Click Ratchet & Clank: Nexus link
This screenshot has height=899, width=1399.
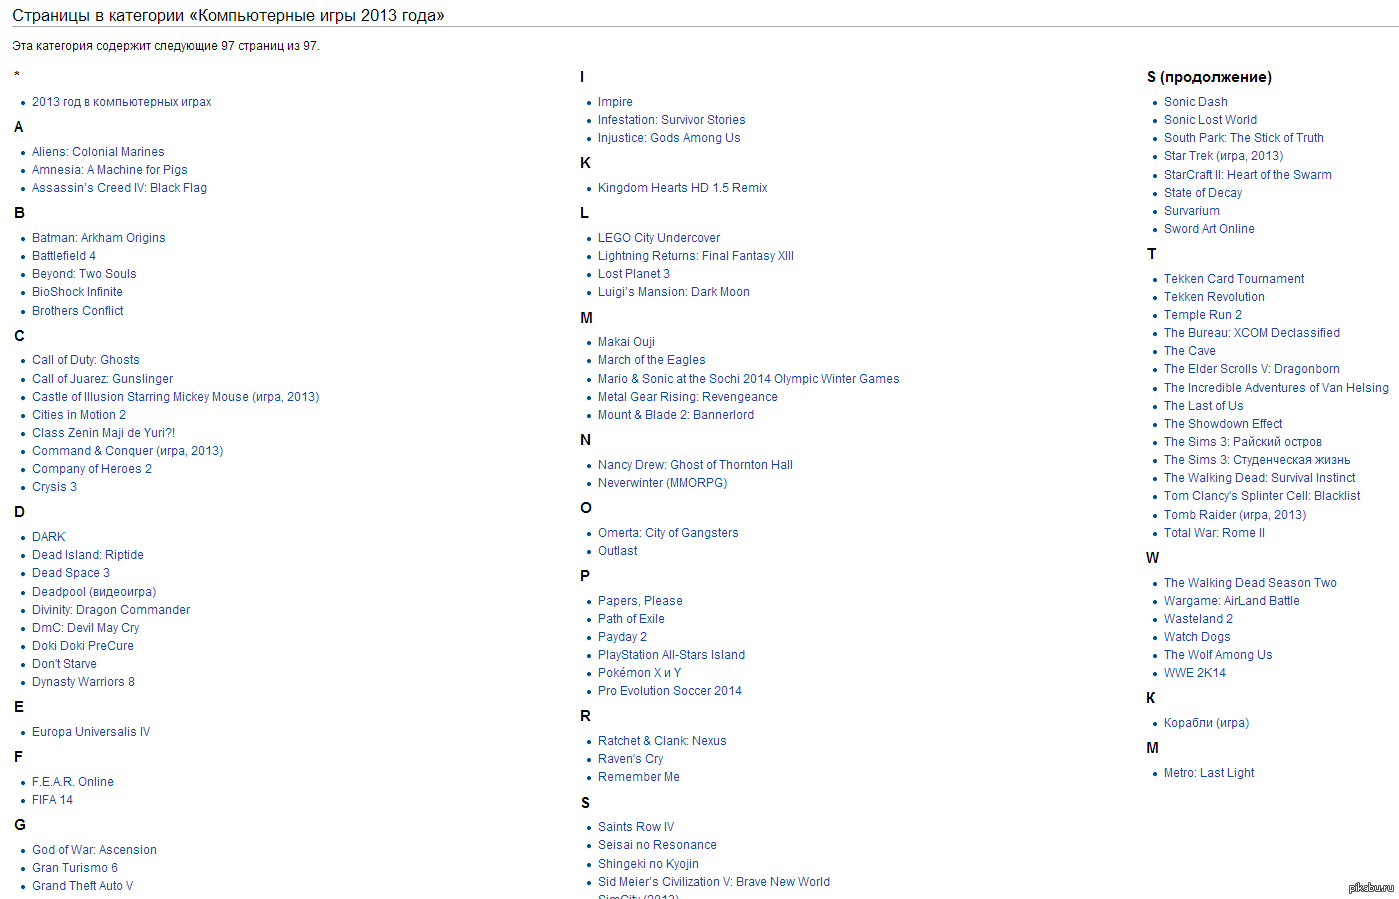tap(662, 741)
